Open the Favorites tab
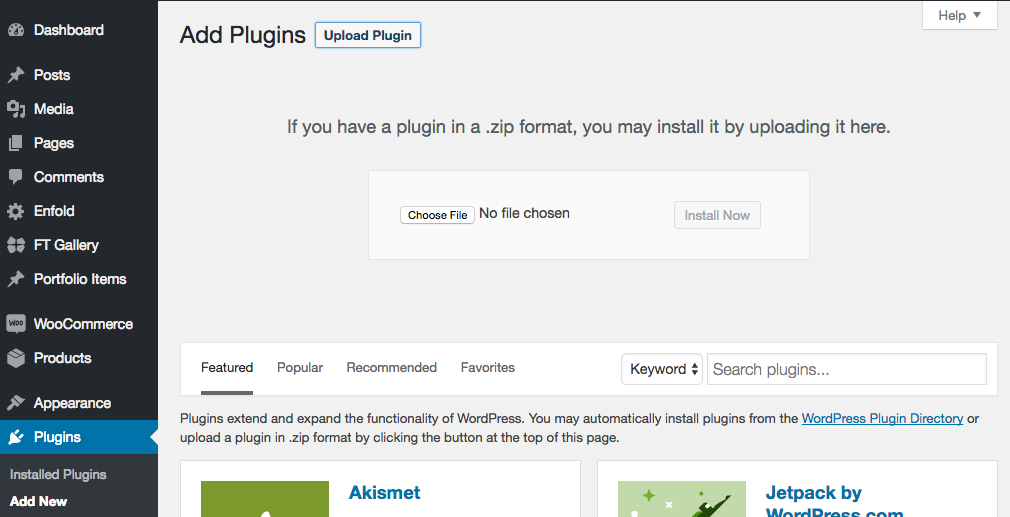 tap(488, 368)
